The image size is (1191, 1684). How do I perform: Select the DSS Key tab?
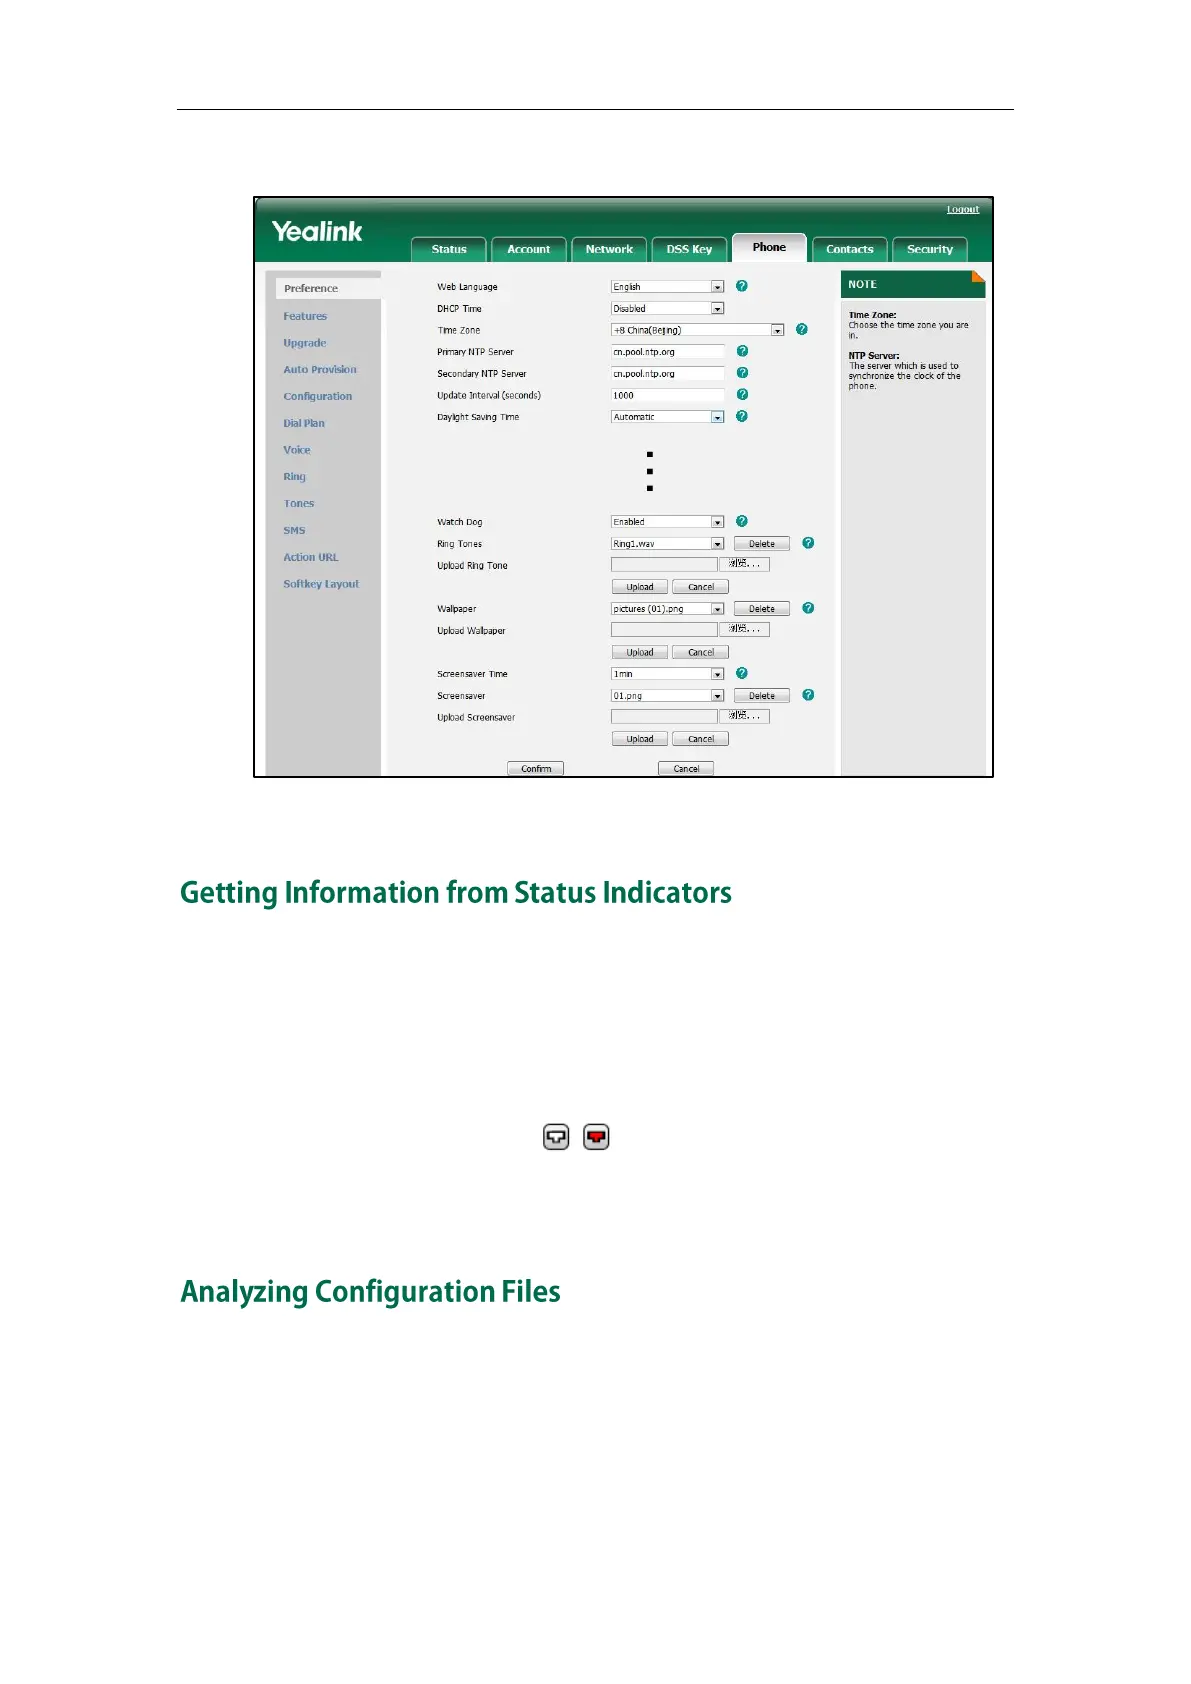tap(689, 249)
